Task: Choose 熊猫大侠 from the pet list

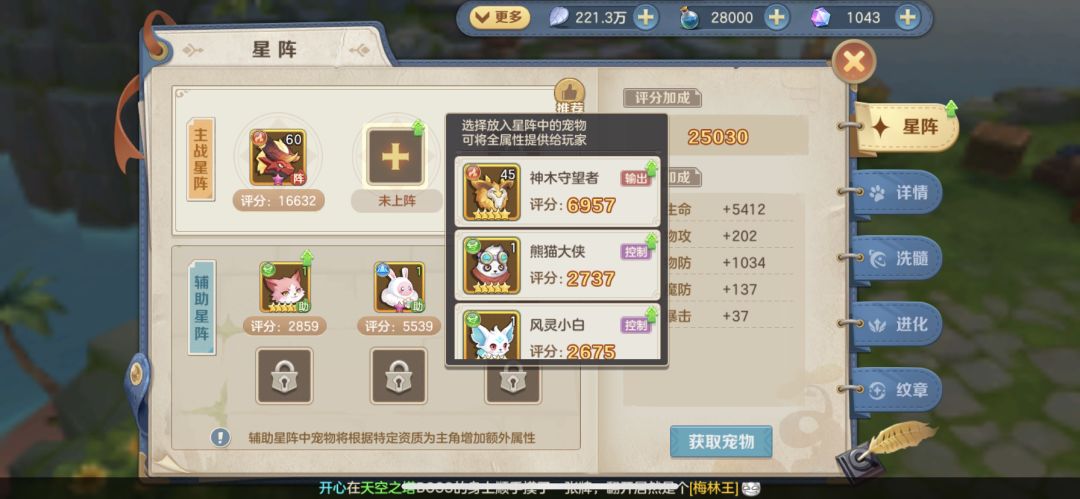Action: point(557,265)
